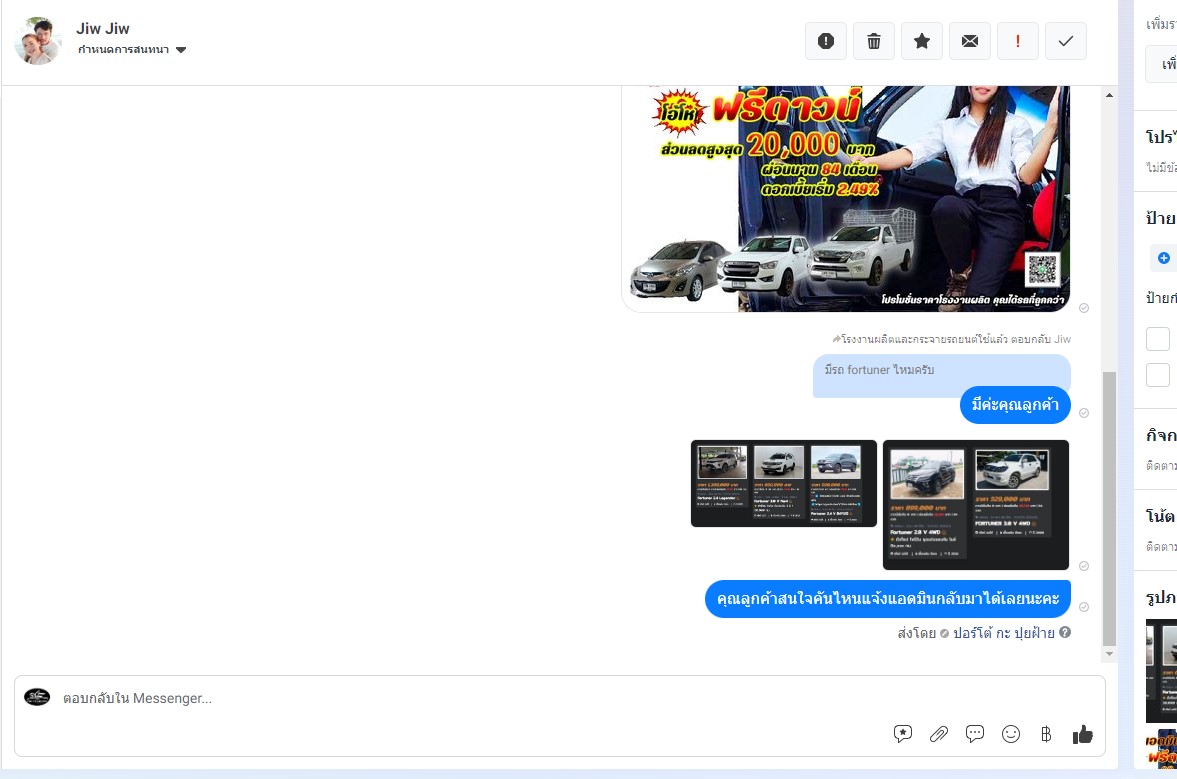This screenshot has width=1177, height=779.
Task: Tick the second label checkbox in sidebar
Action: pos(1157,374)
